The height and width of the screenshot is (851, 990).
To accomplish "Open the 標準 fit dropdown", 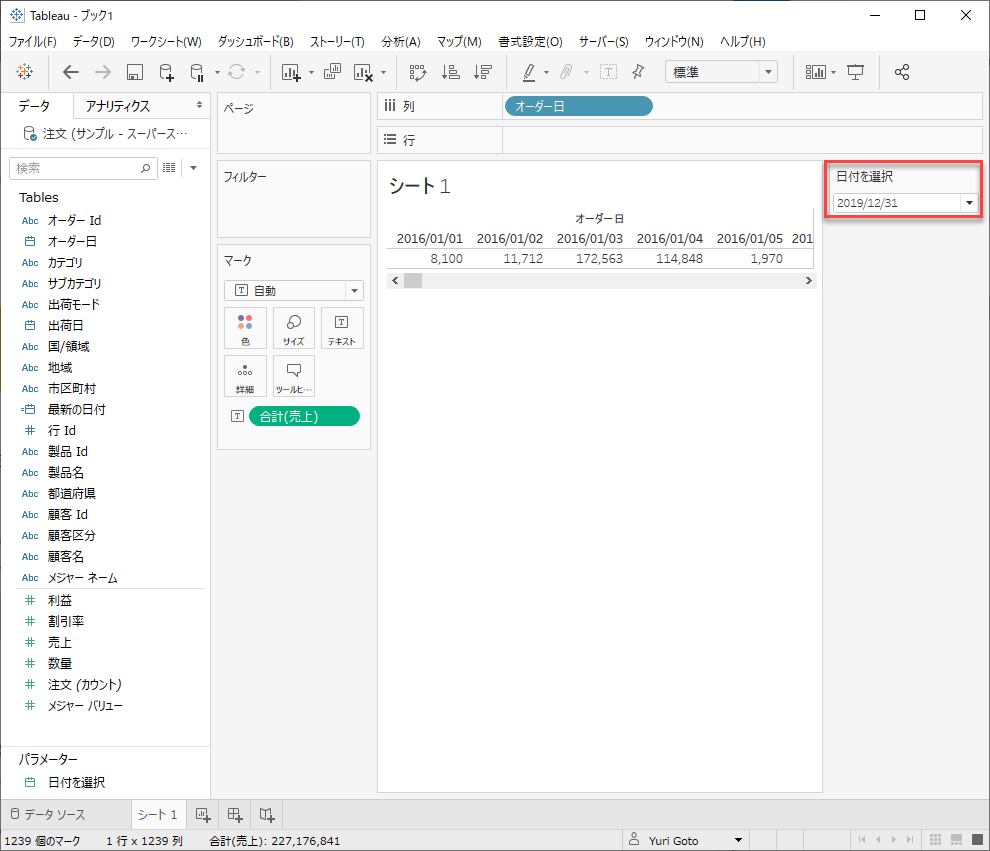I will pyautogui.click(x=766, y=72).
